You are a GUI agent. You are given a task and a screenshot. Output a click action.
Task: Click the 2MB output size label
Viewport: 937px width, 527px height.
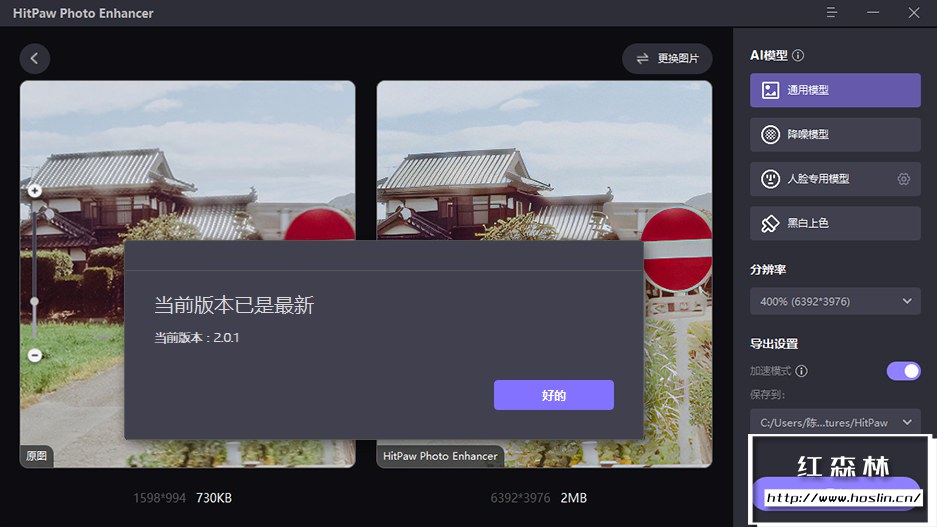pos(574,498)
